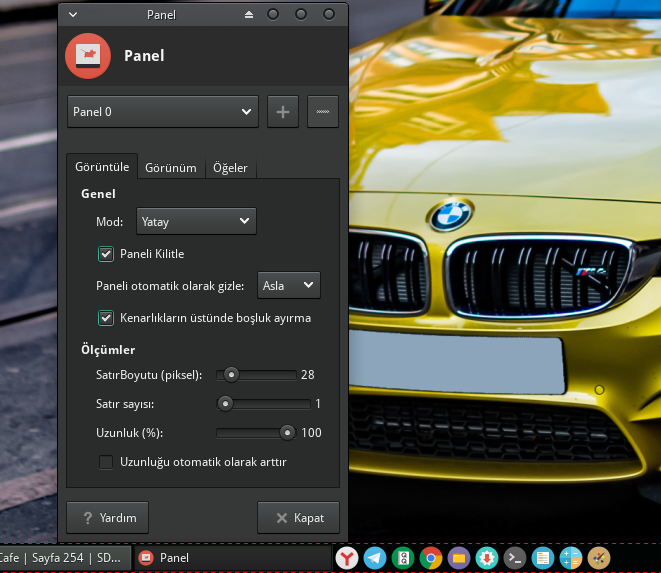Launch the terminal emulator from the taskbar
The image size is (661, 573).
[515, 558]
